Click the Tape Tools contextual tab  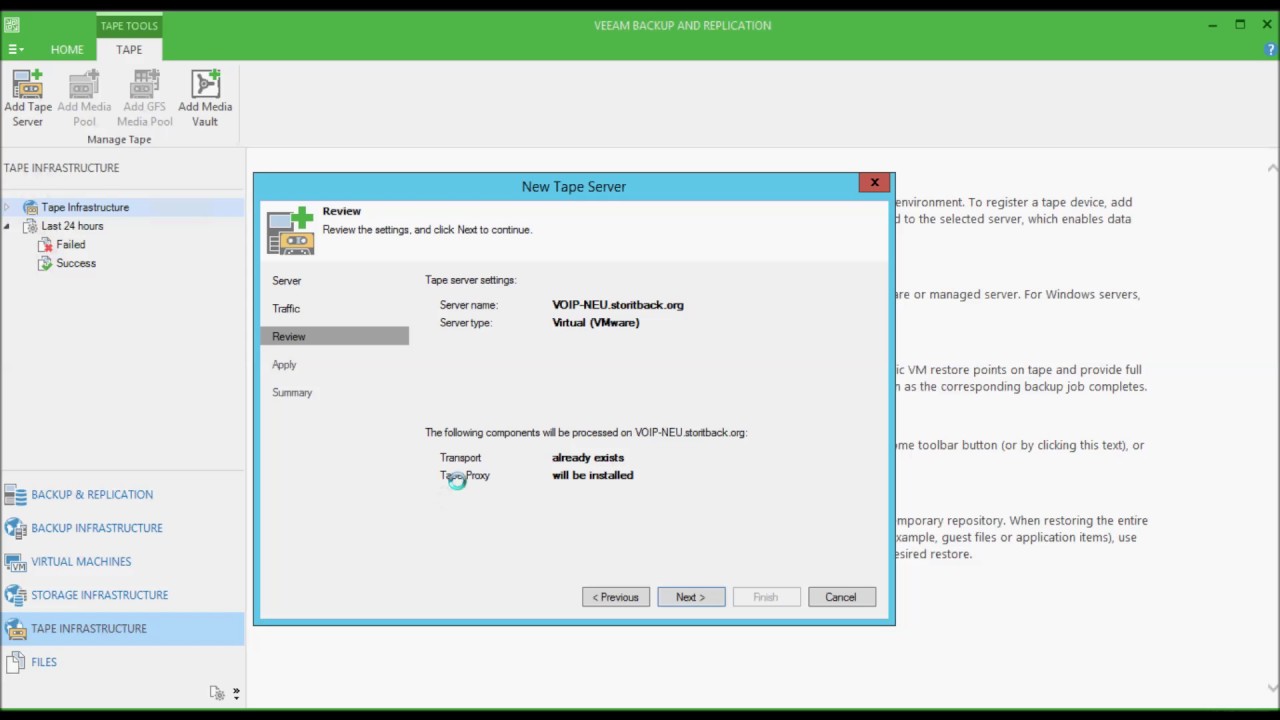(129, 25)
